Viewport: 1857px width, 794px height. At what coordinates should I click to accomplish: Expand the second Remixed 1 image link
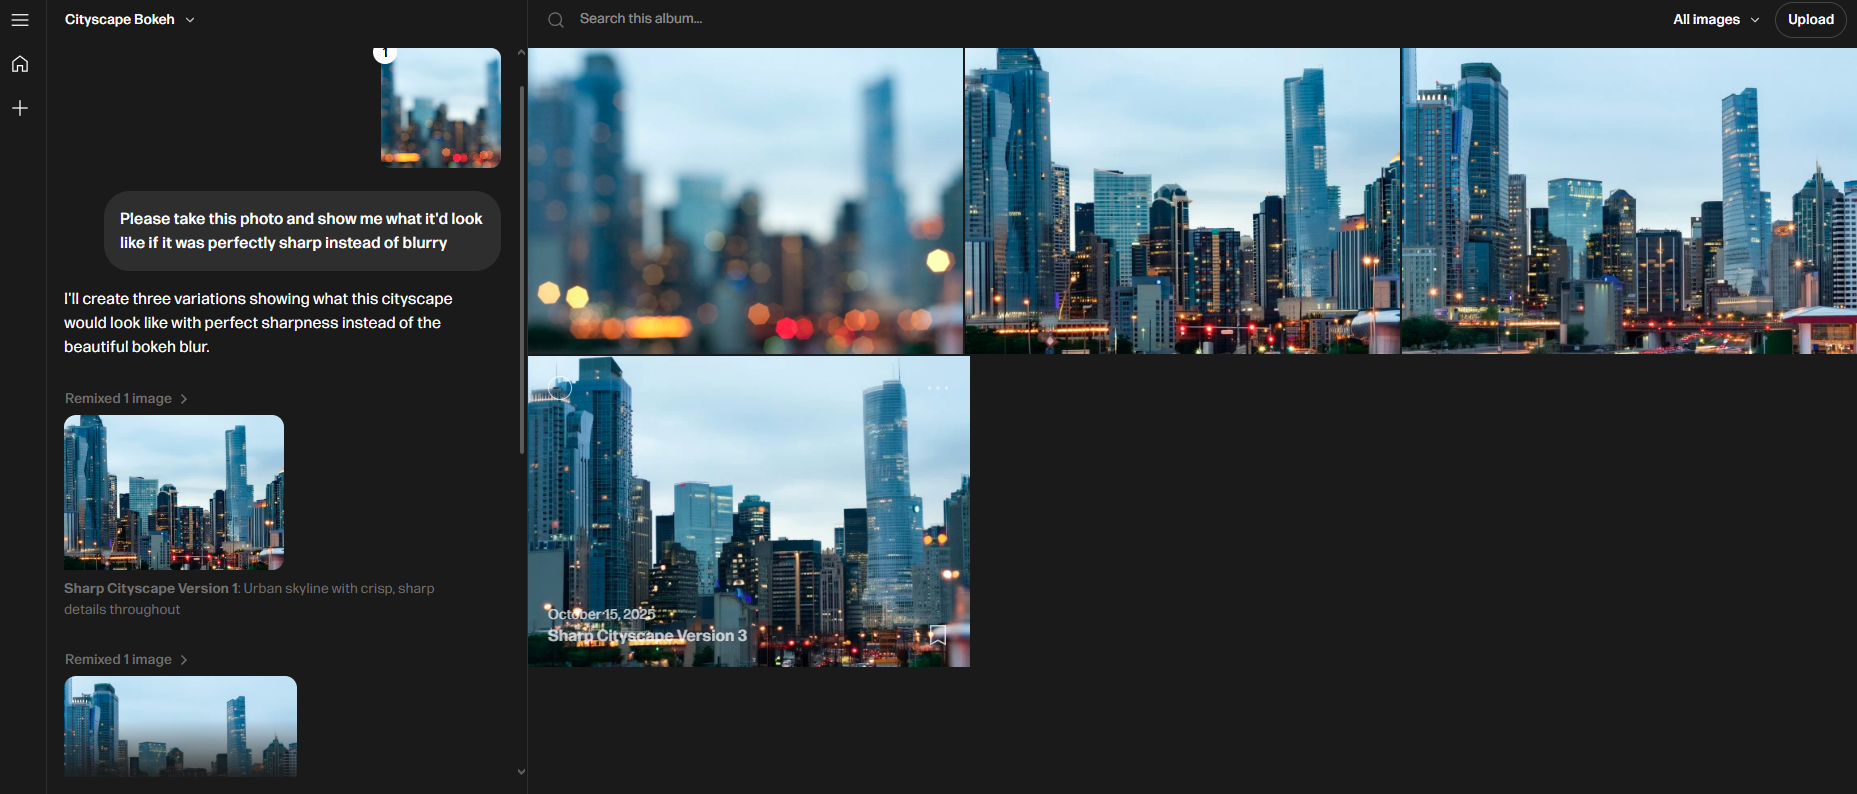click(x=126, y=659)
